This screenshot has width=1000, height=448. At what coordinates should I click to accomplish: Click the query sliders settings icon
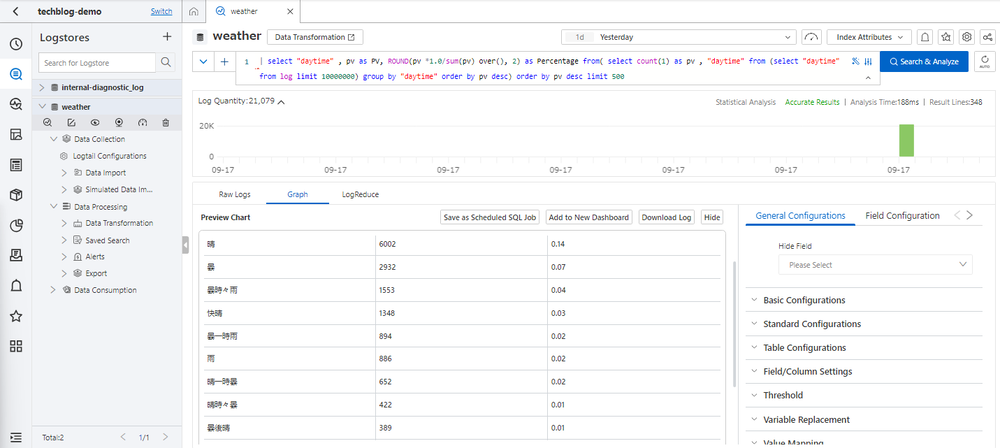[868, 62]
